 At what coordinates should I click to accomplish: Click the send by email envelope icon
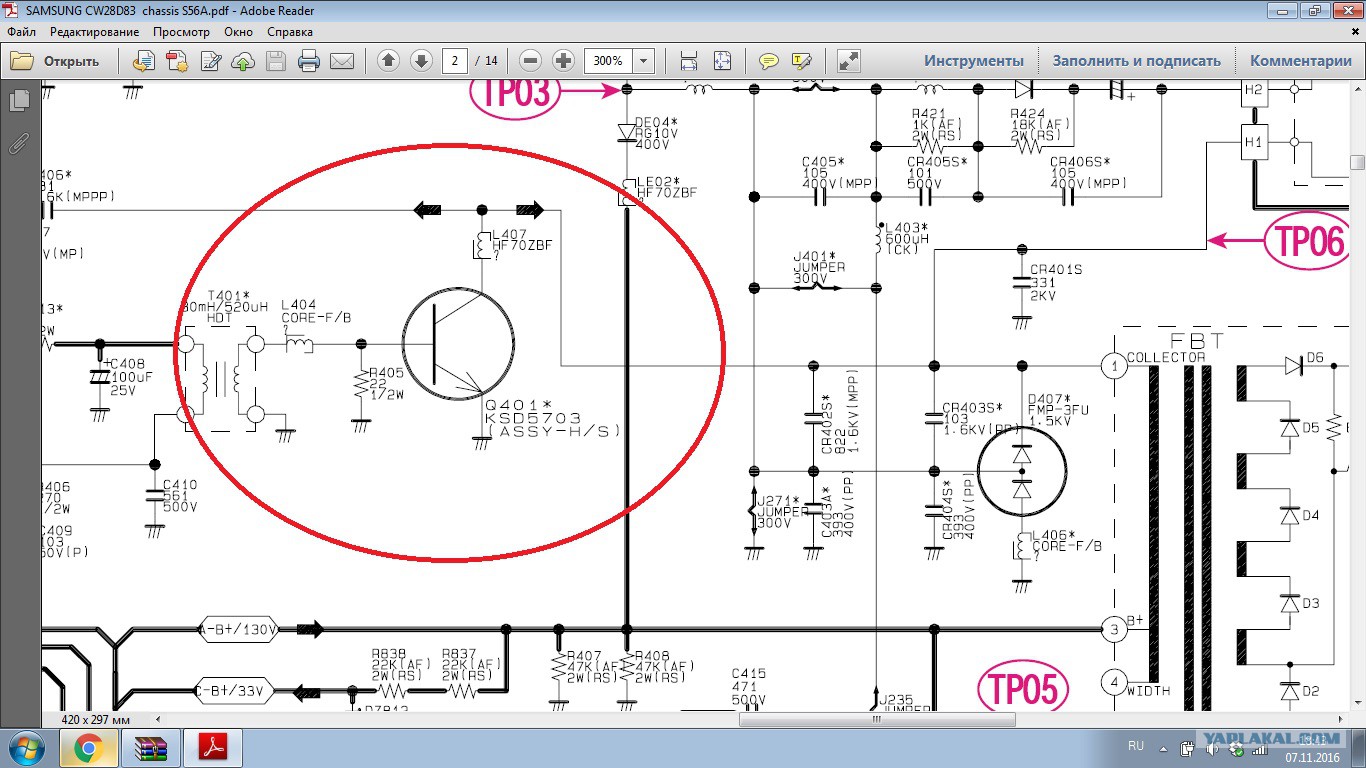(x=342, y=61)
